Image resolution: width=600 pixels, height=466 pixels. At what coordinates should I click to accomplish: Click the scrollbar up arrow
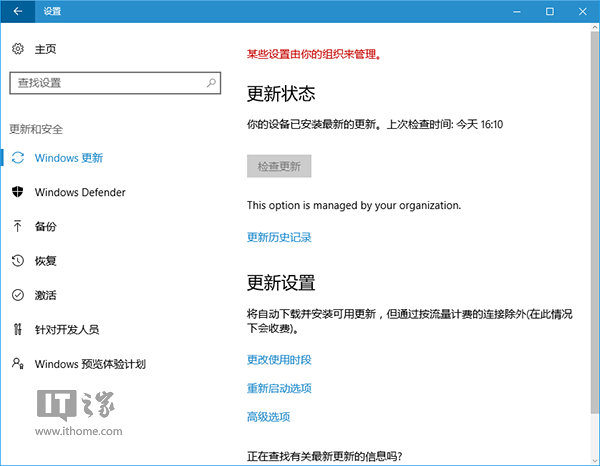595,27
